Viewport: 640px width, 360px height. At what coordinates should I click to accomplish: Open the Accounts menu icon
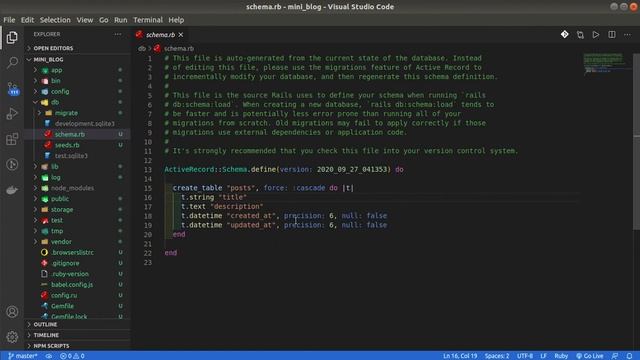tap(12, 312)
